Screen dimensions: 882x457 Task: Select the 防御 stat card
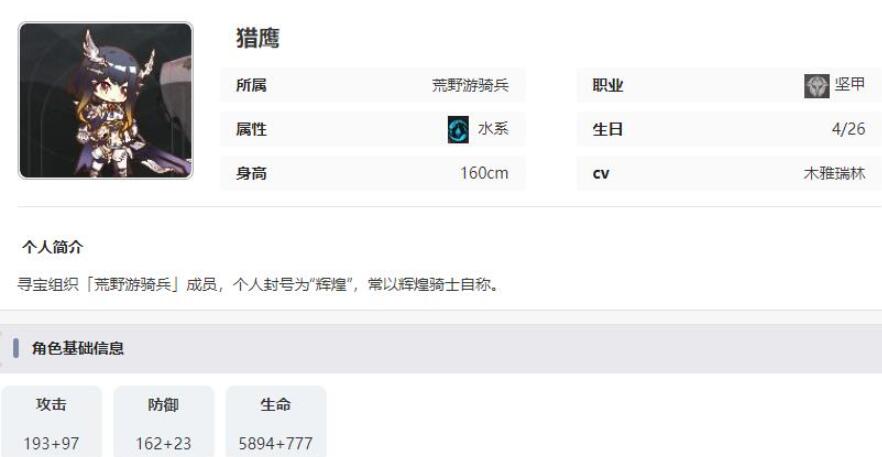pyautogui.click(x=164, y=422)
